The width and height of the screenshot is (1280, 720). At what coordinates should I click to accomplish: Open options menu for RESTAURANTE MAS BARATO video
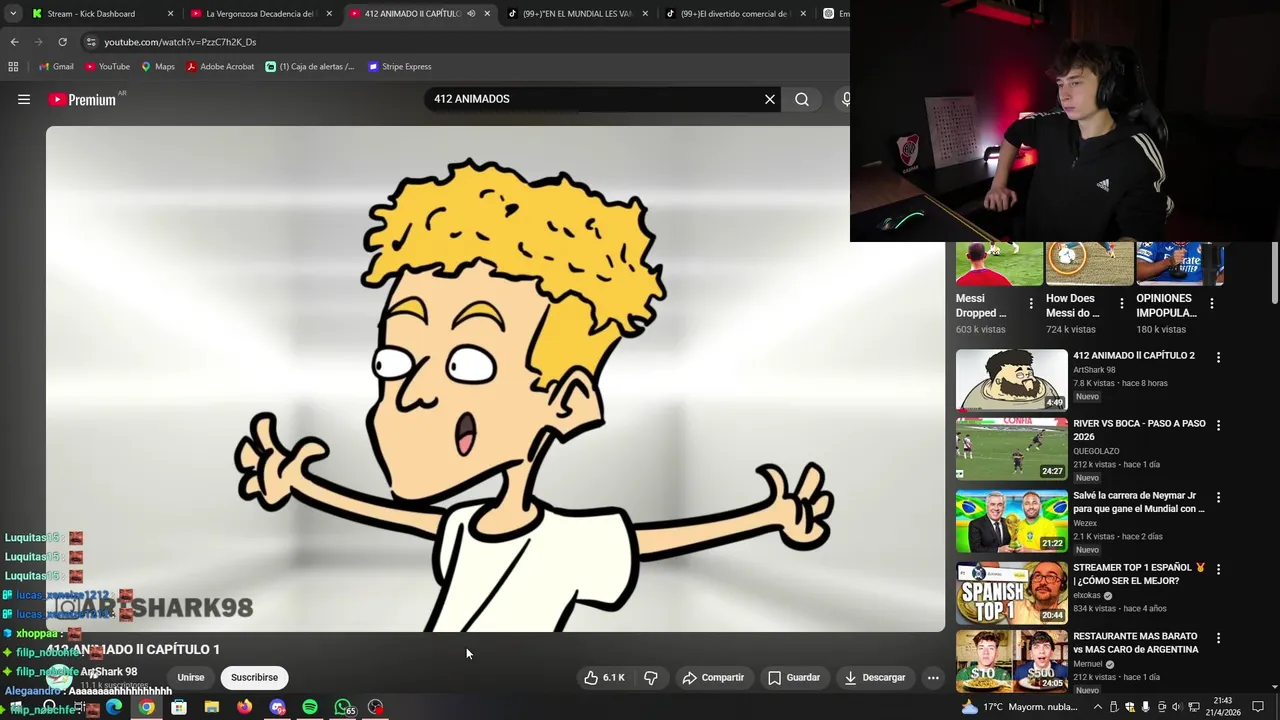point(1218,638)
